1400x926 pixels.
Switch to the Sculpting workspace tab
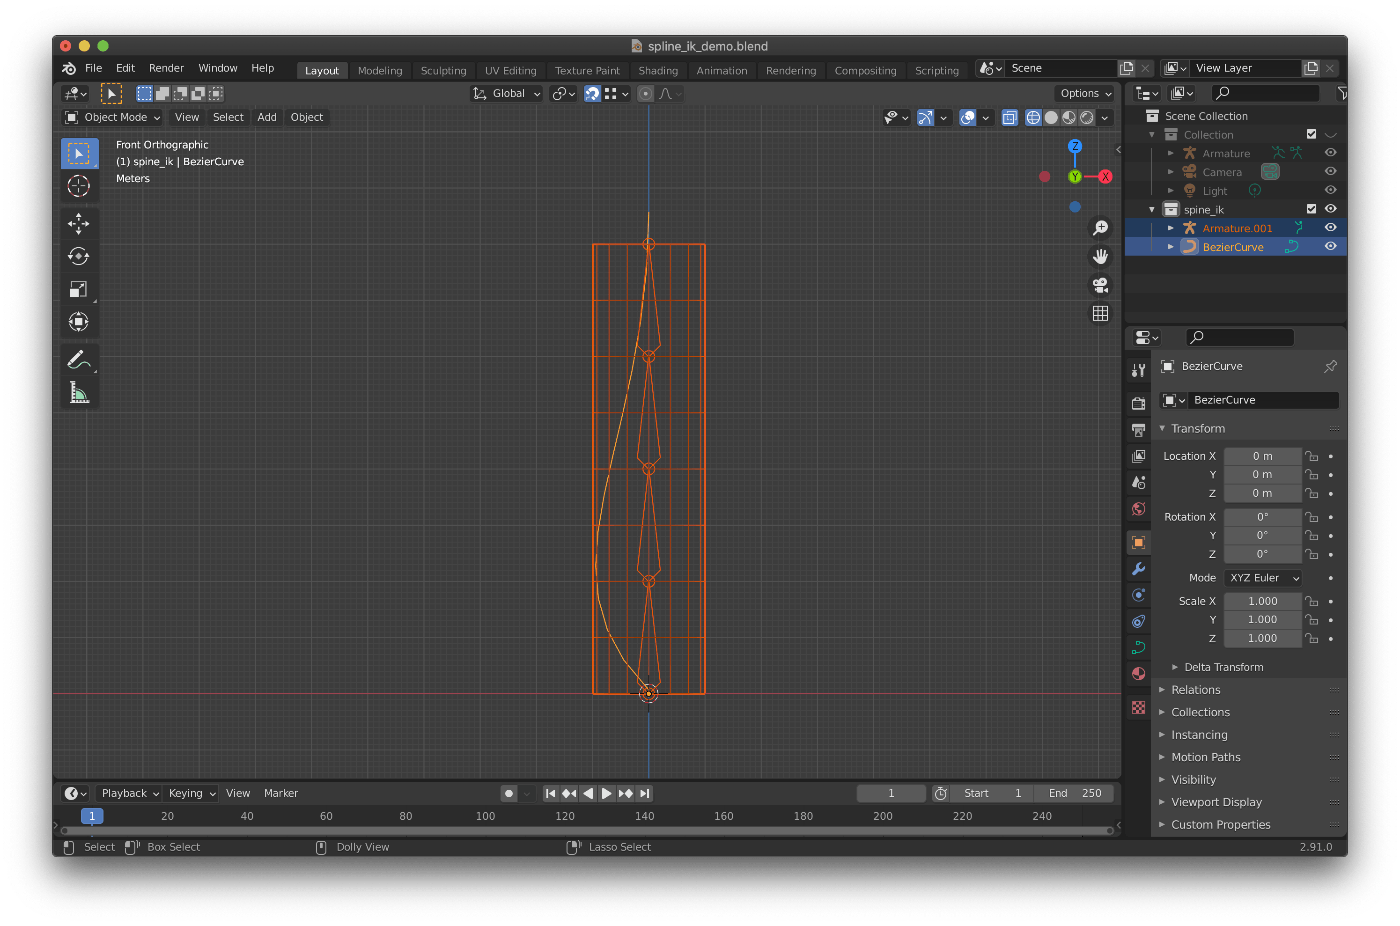443,71
